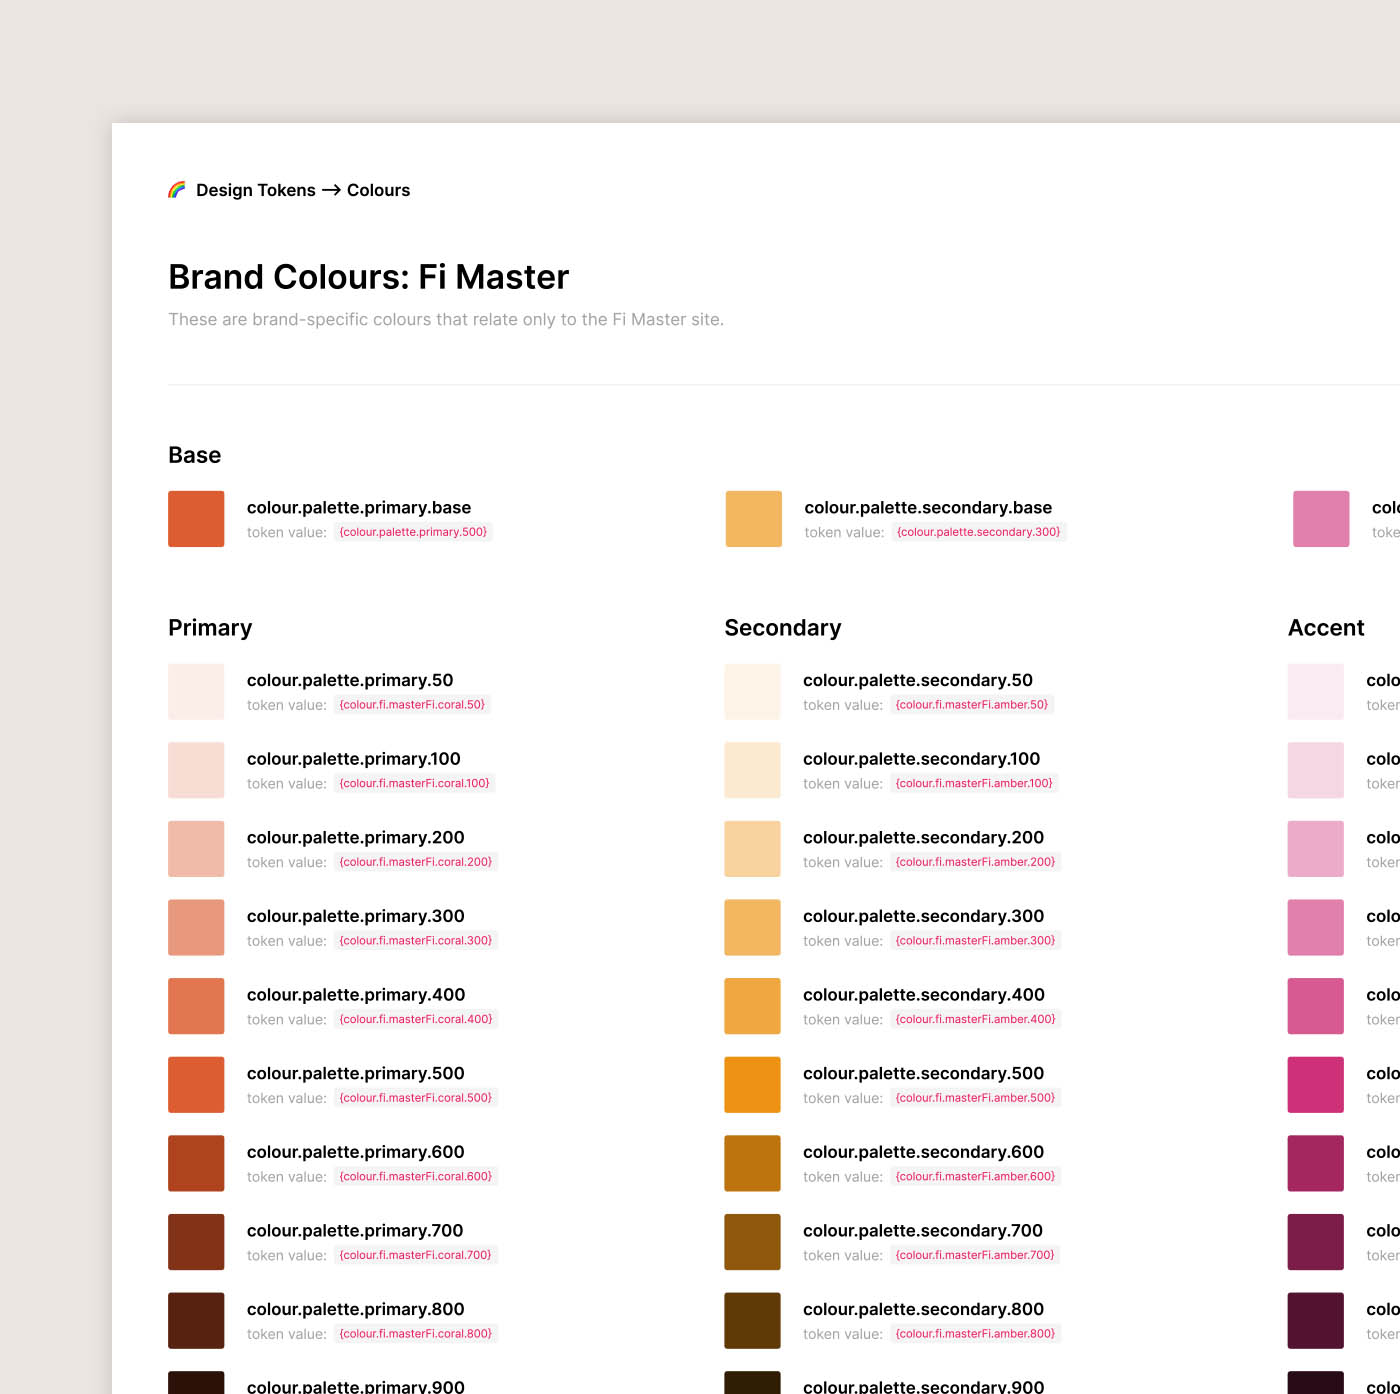Pick the colour.palette.primary.base swatch
The width and height of the screenshot is (1400, 1394).
click(x=196, y=519)
